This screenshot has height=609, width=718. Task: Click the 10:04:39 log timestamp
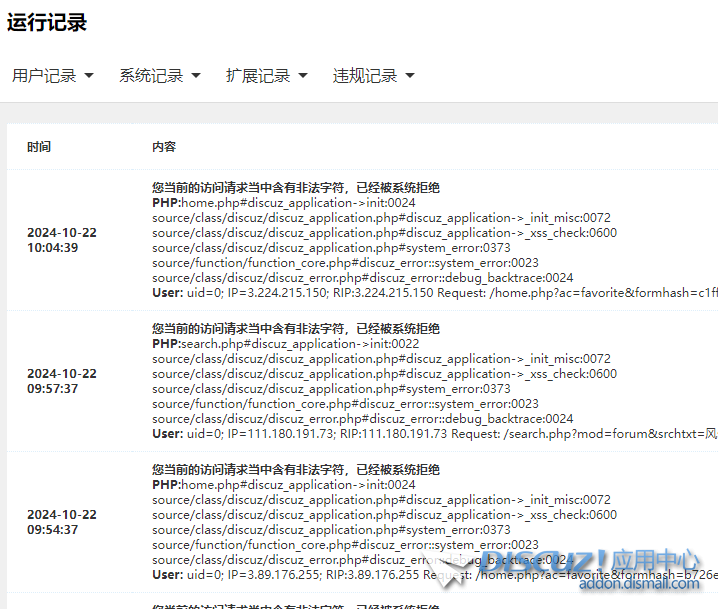click(52, 248)
